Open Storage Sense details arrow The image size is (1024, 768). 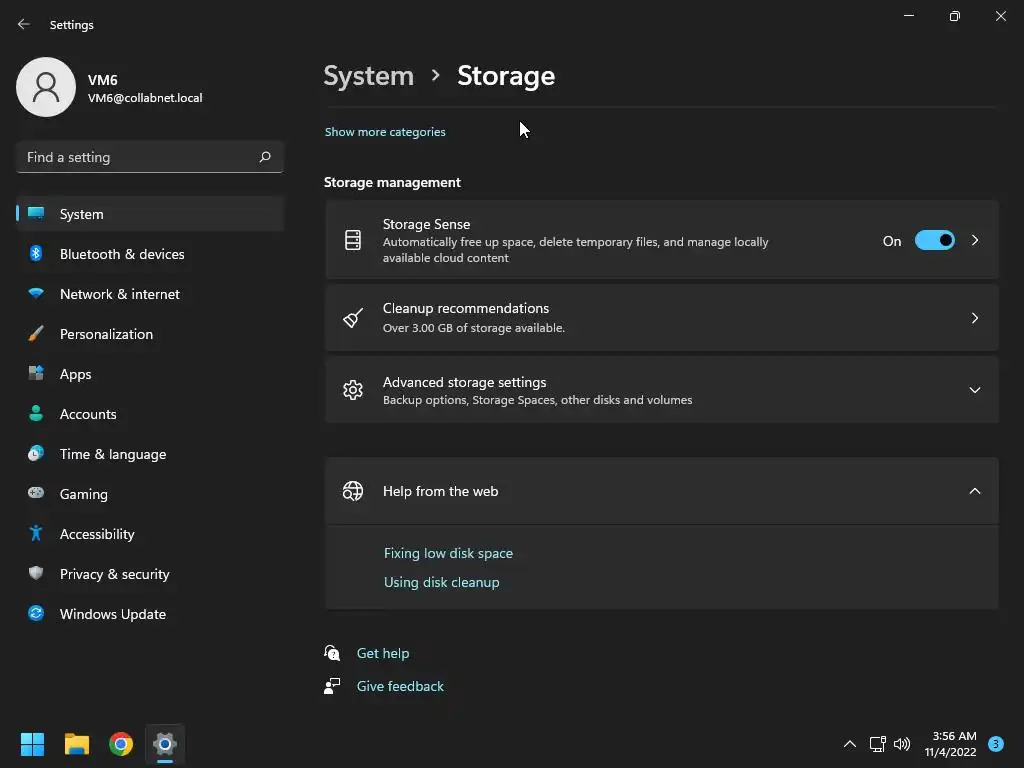[x=975, y=241]
